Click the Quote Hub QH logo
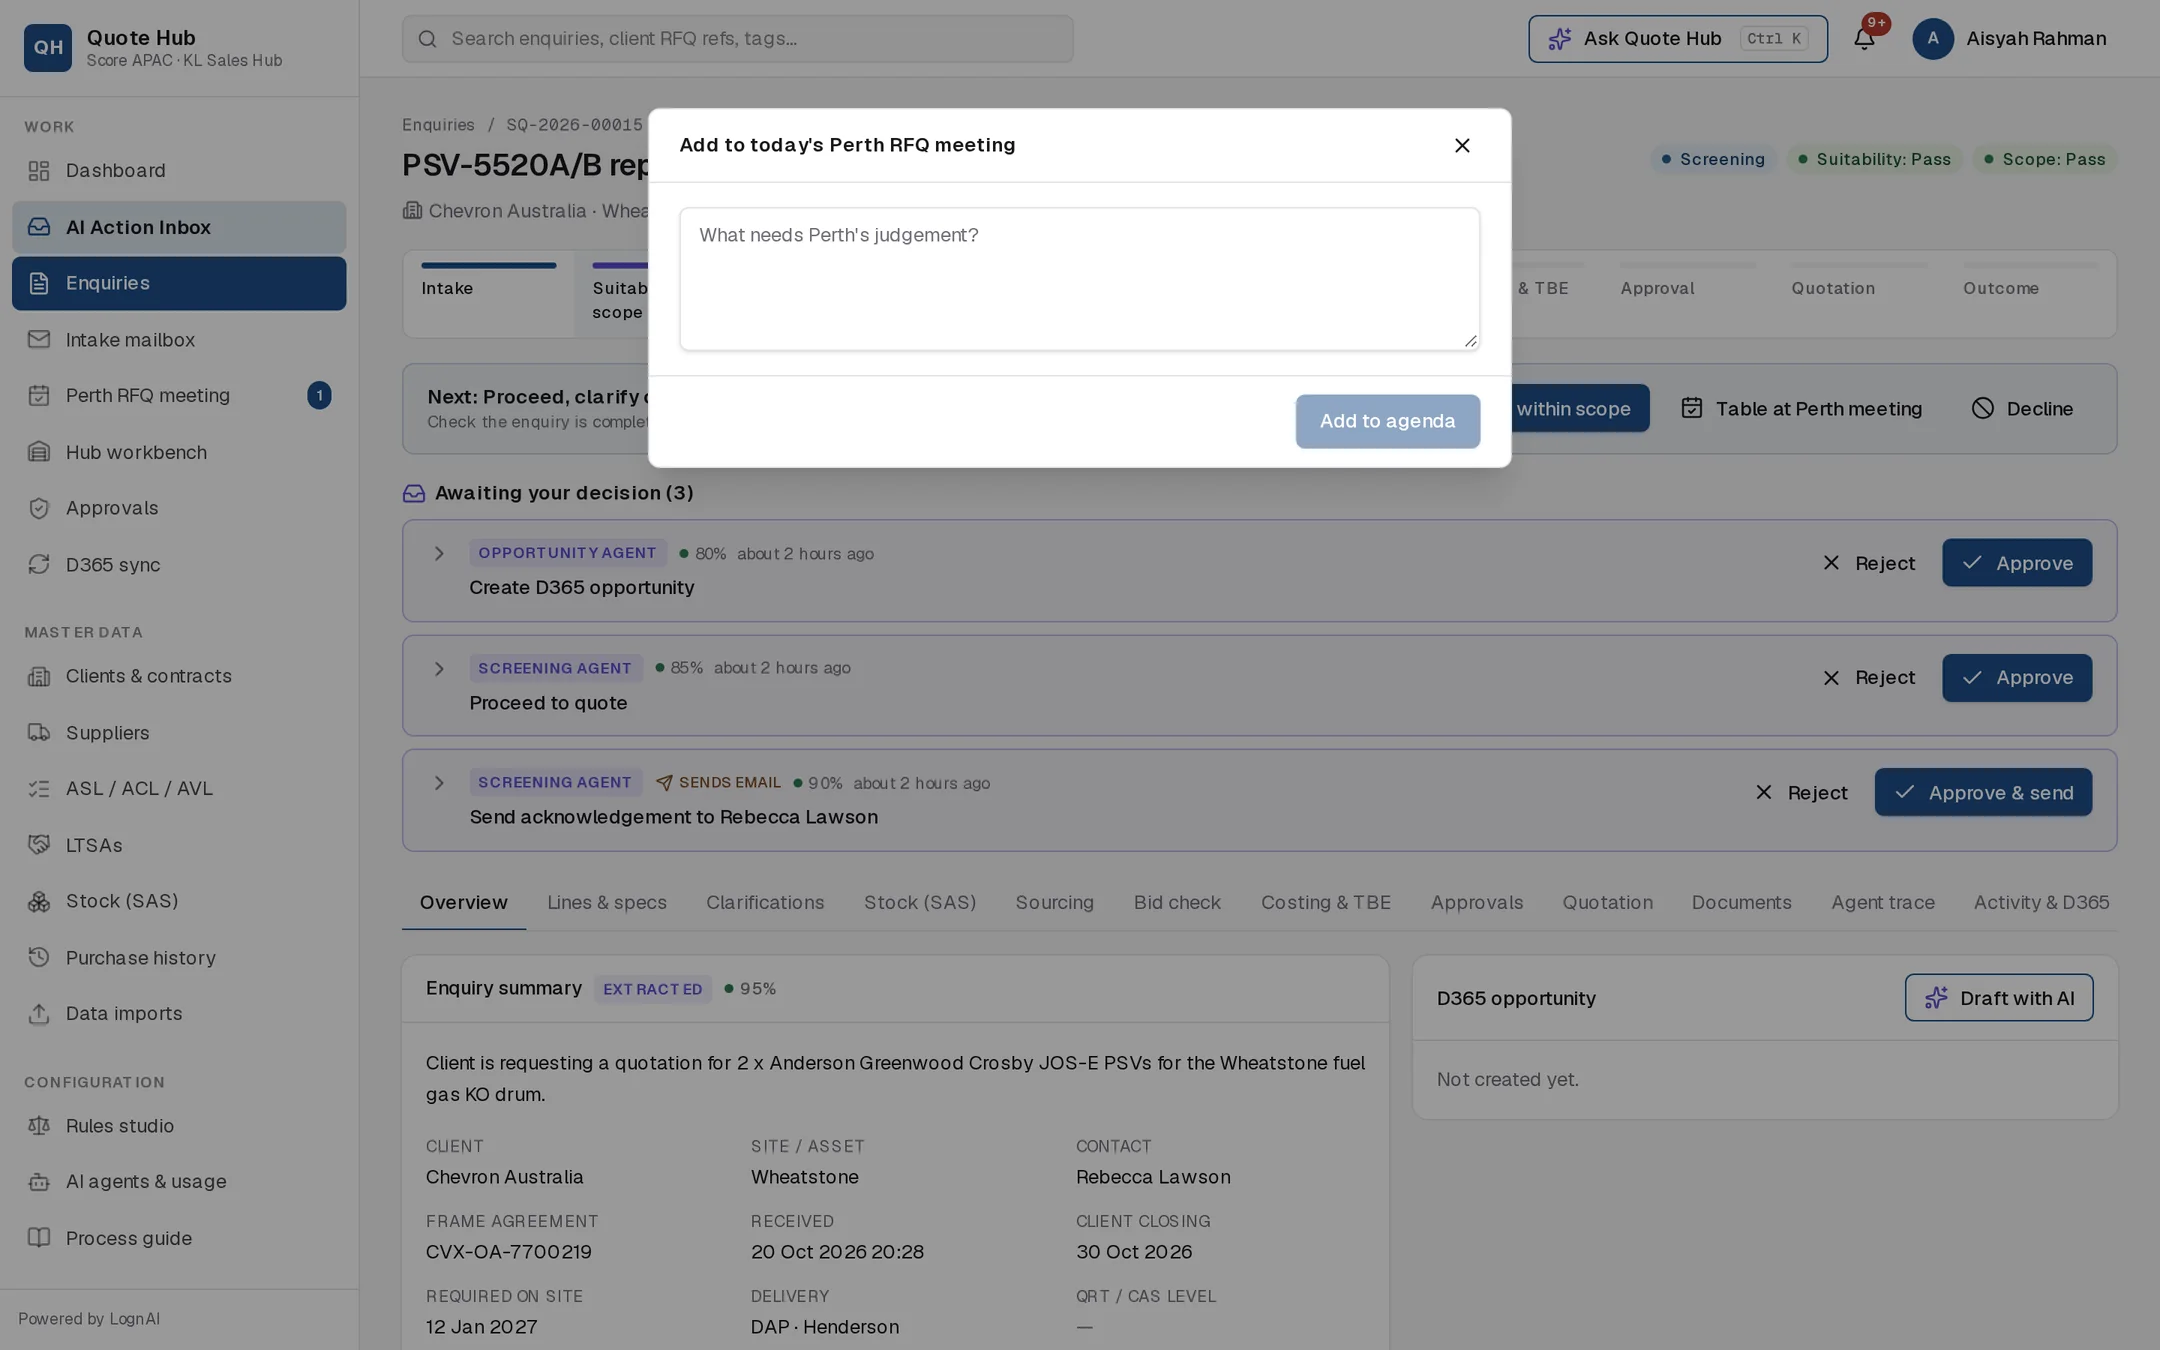Viewport: 2160px width, 1350px height. [x=48, y=47]
